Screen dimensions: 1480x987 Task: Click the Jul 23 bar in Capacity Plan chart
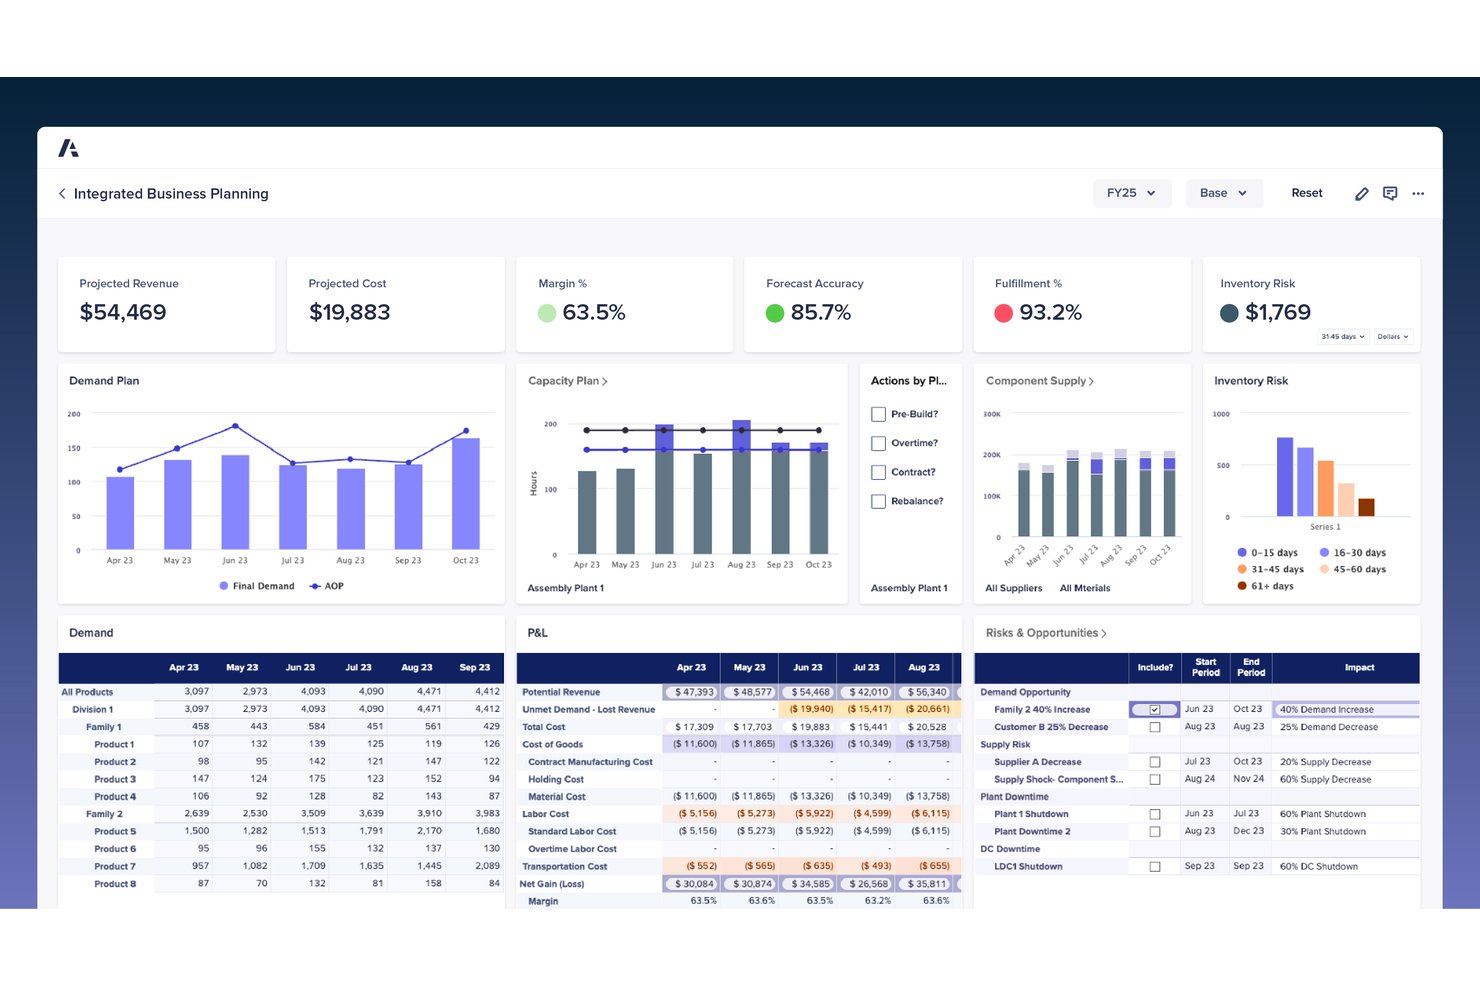click(x=703, y=503)
